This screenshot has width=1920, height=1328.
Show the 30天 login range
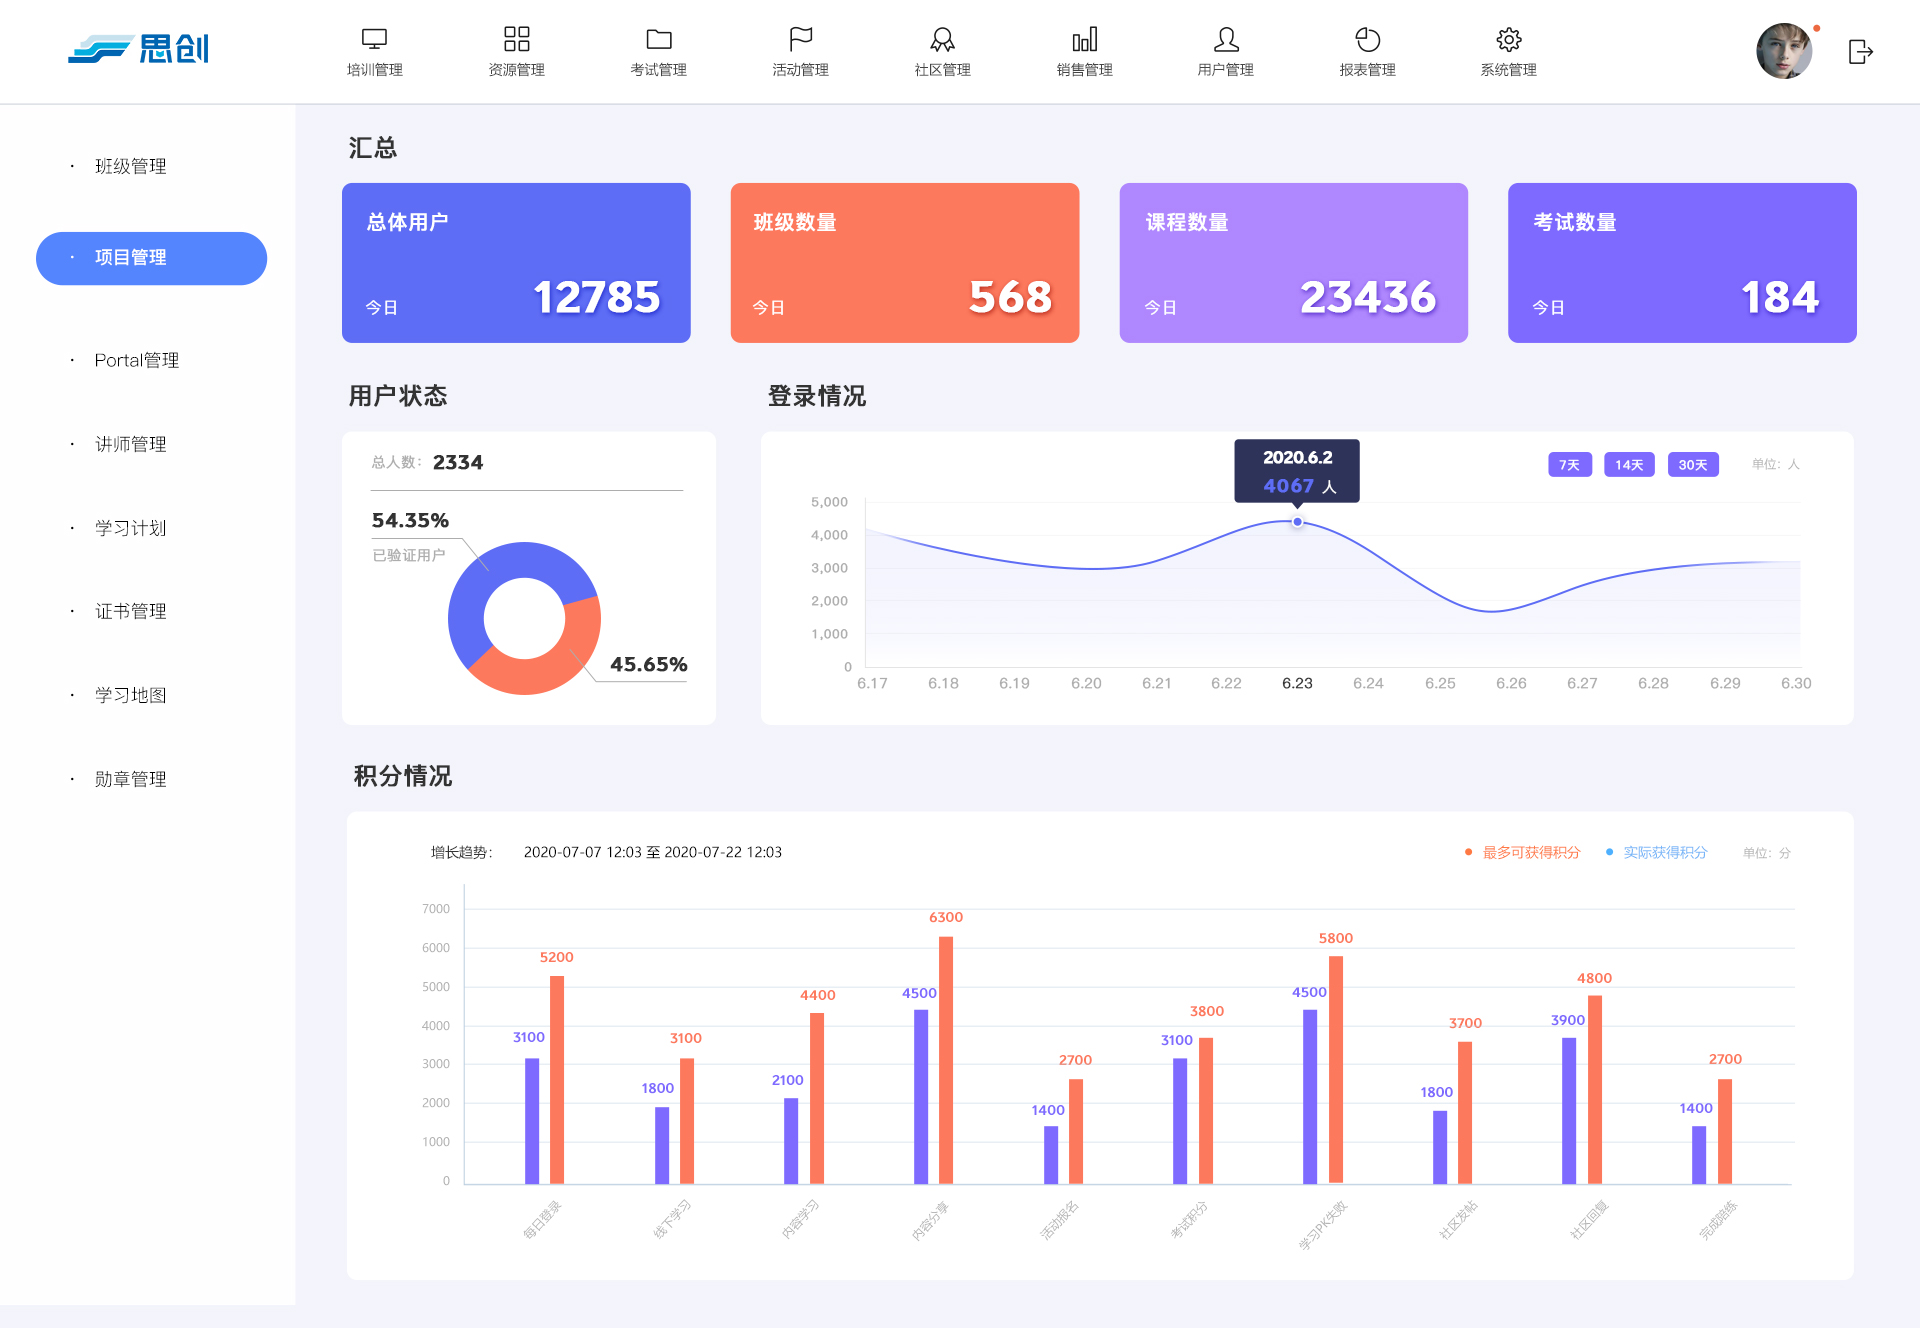(x=1693, y=465)
